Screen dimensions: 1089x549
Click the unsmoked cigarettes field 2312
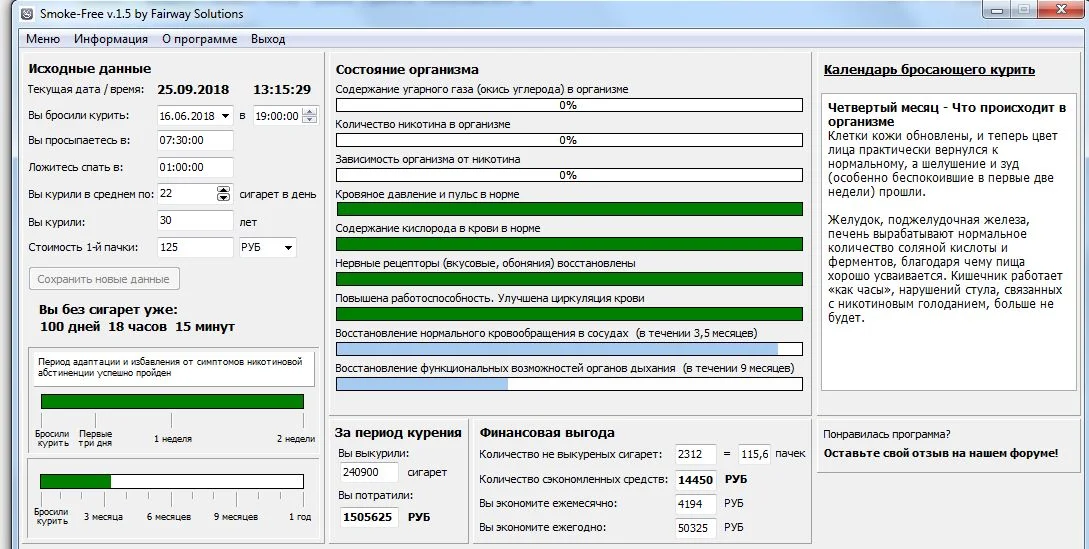(x=695, y=454)
